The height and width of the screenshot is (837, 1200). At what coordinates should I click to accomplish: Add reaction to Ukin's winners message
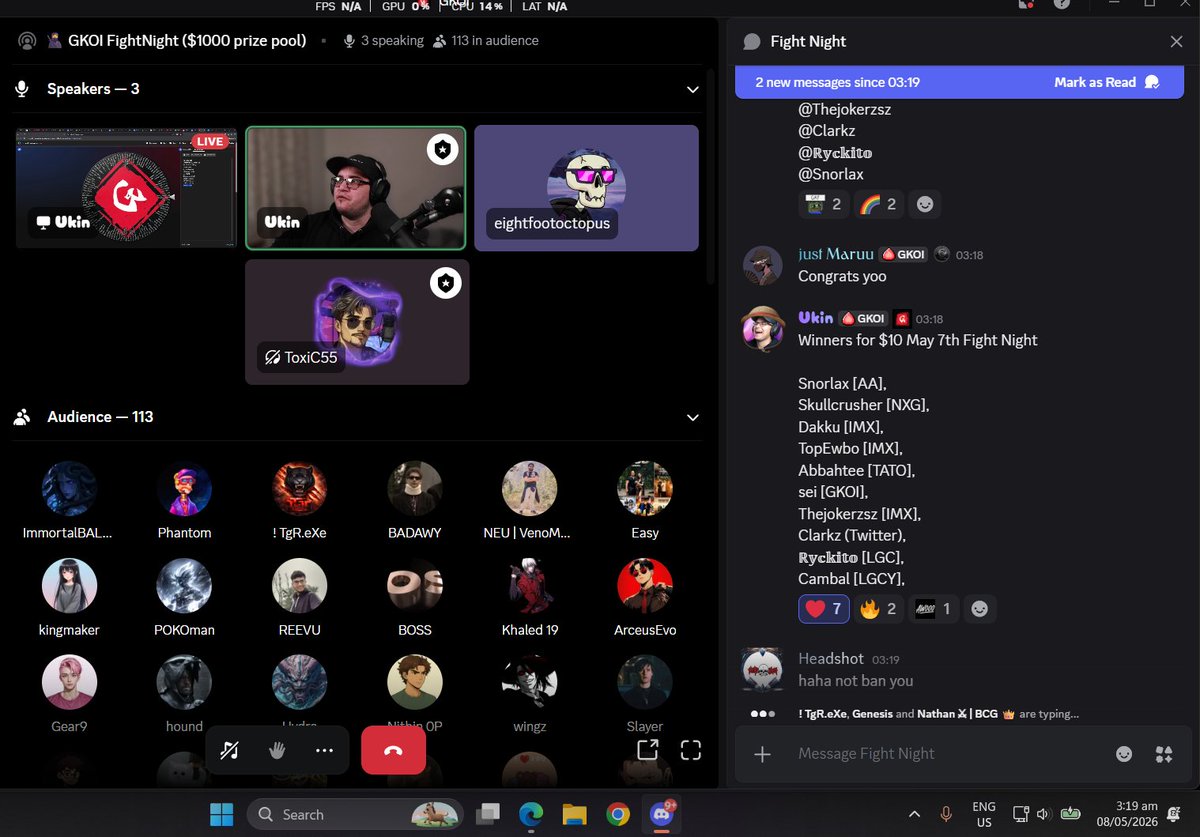click(x=980, y=608)
